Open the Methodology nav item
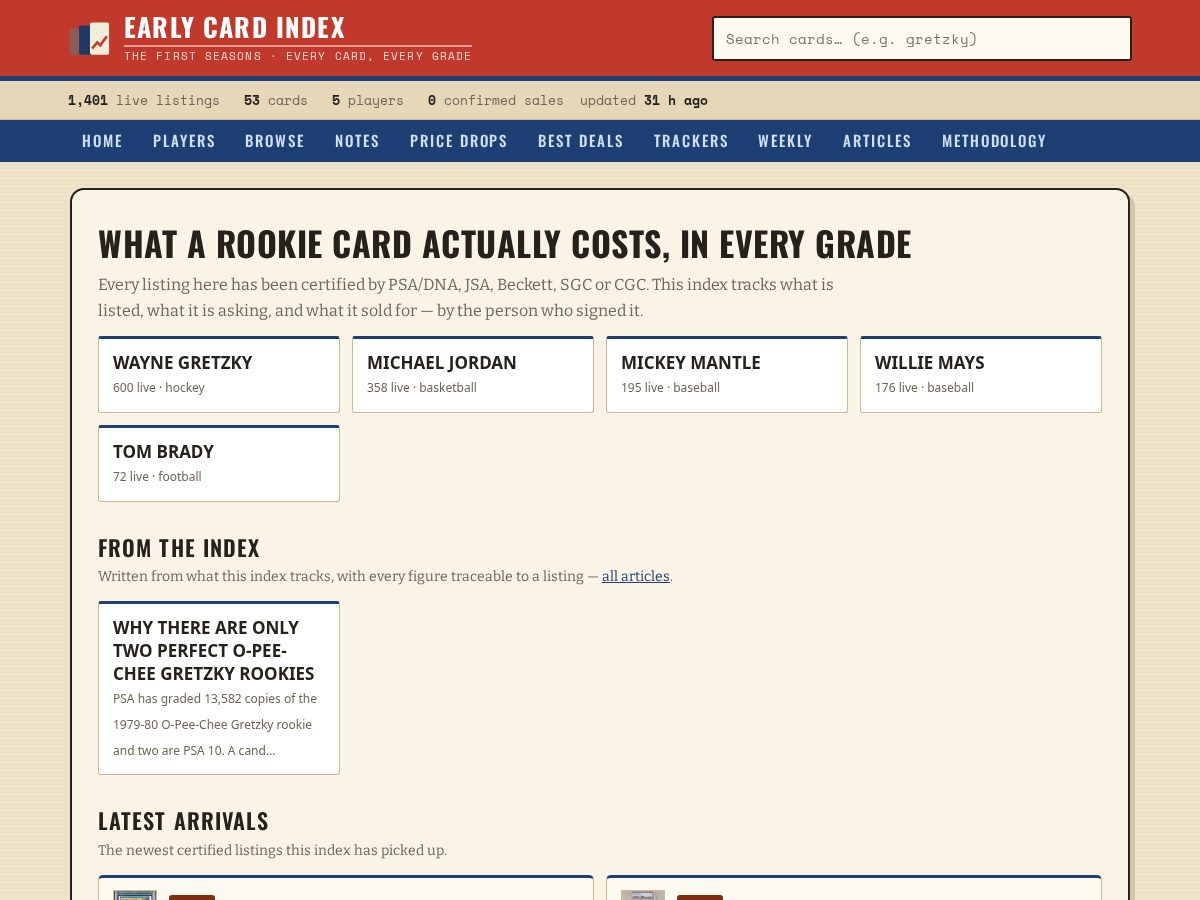 tap(994, 141)
